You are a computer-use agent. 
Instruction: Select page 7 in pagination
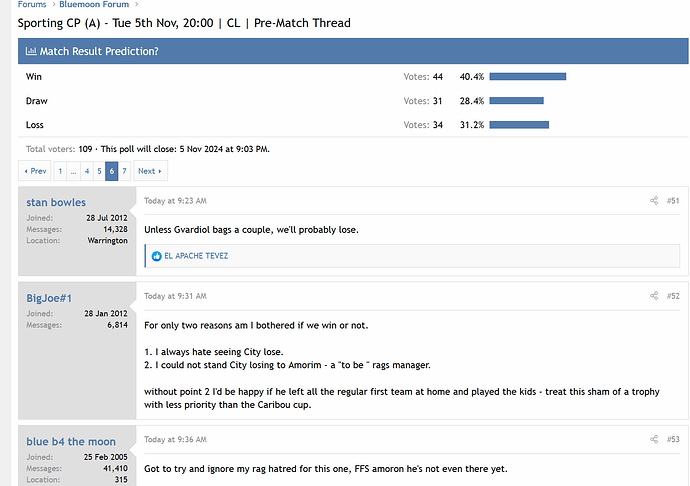(124, 171)
